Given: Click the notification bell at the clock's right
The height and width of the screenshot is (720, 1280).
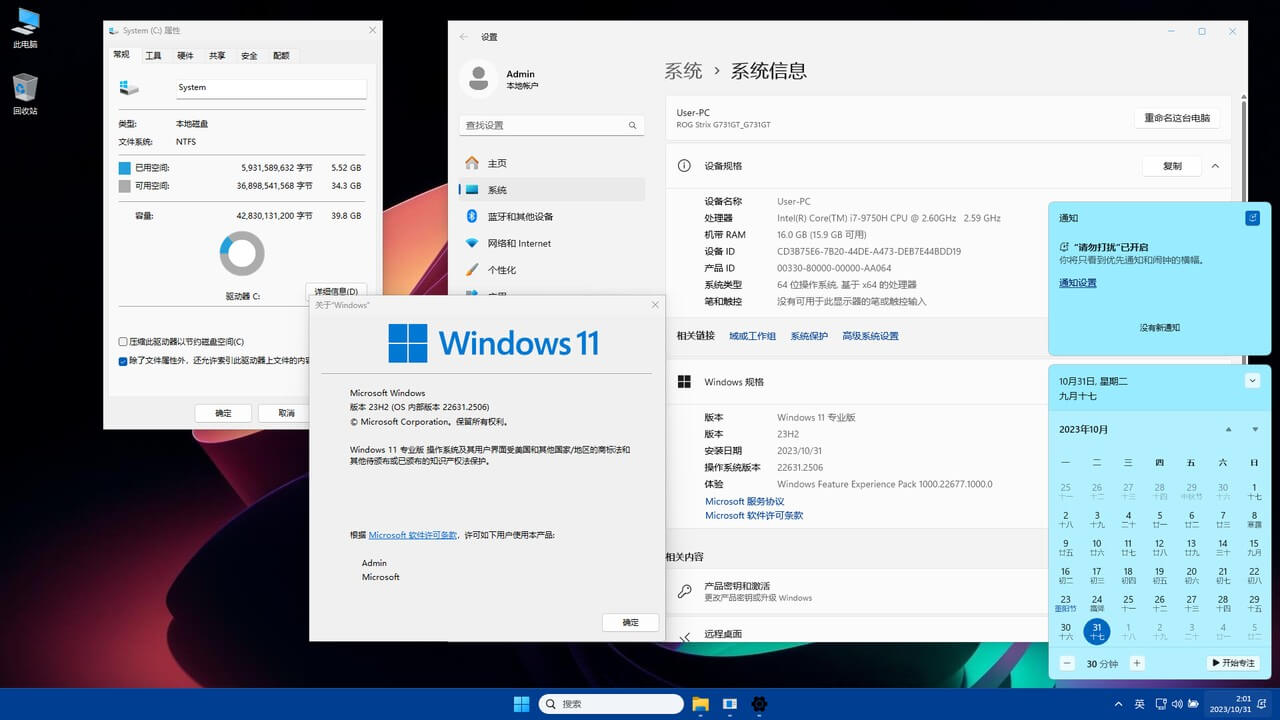Looking at the screenshot, I should point(1263,704).
